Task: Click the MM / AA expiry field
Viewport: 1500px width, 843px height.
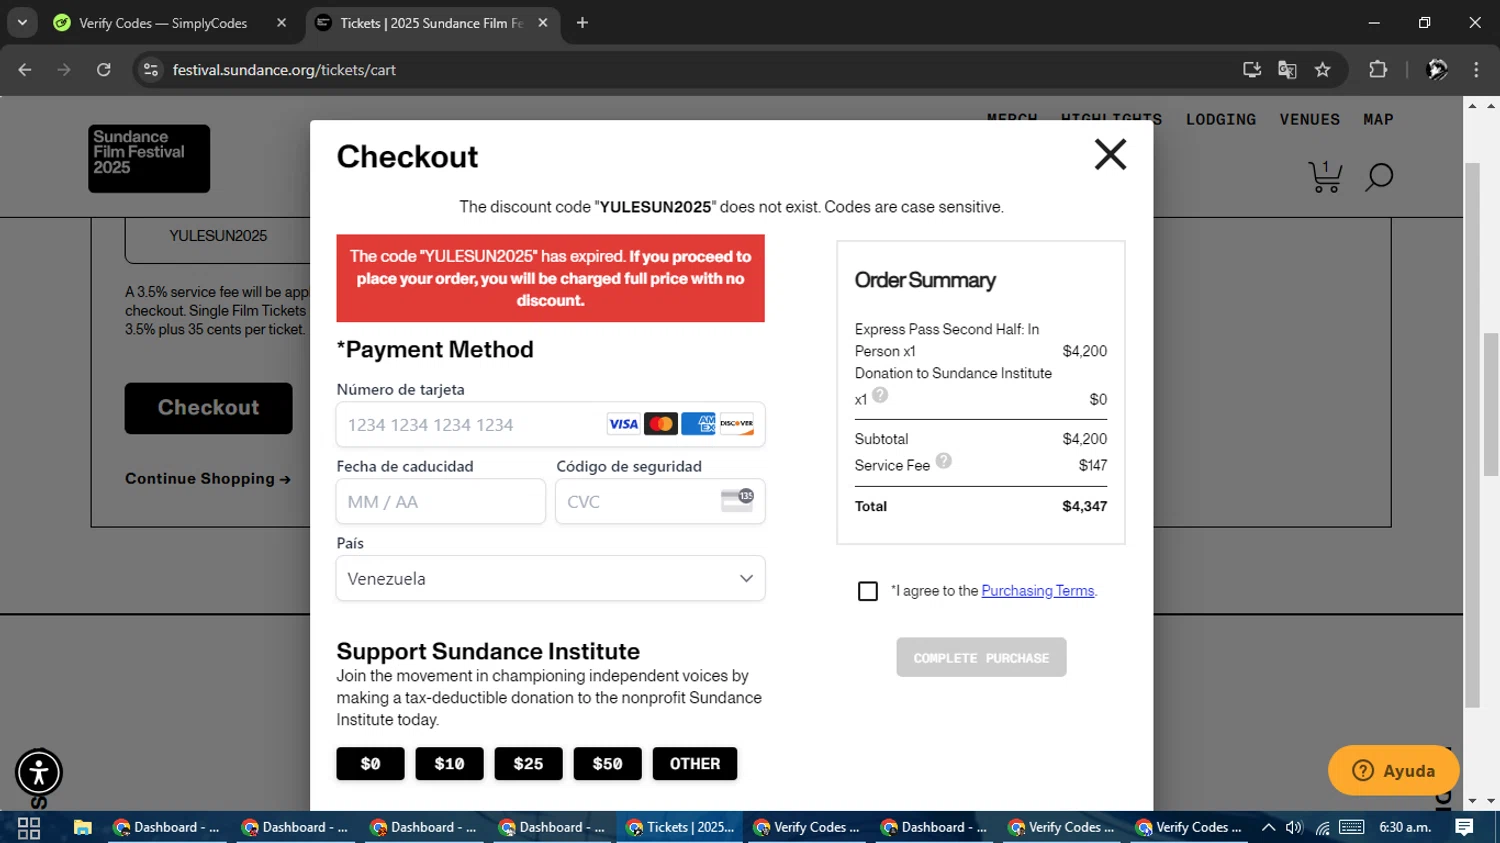Action: [440, 501]
